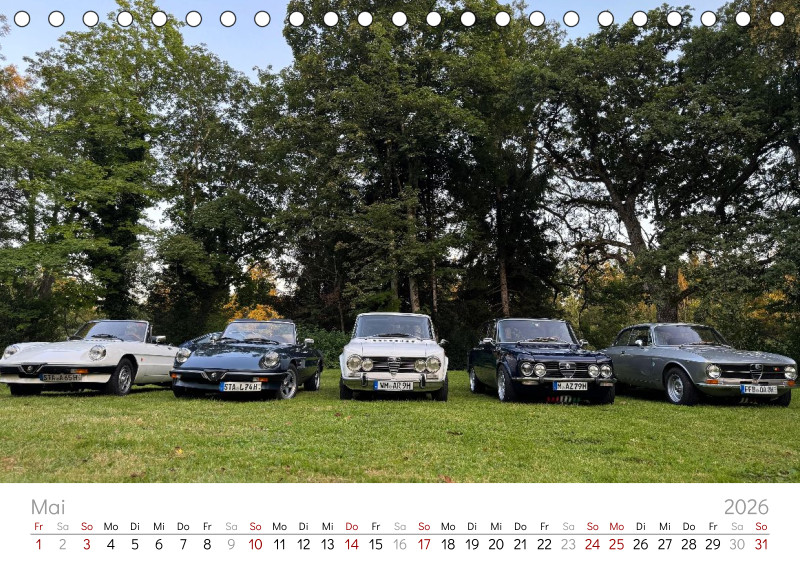Select date 6 in the date row
This screenshot has width=800, height=563.
[159, 545]
